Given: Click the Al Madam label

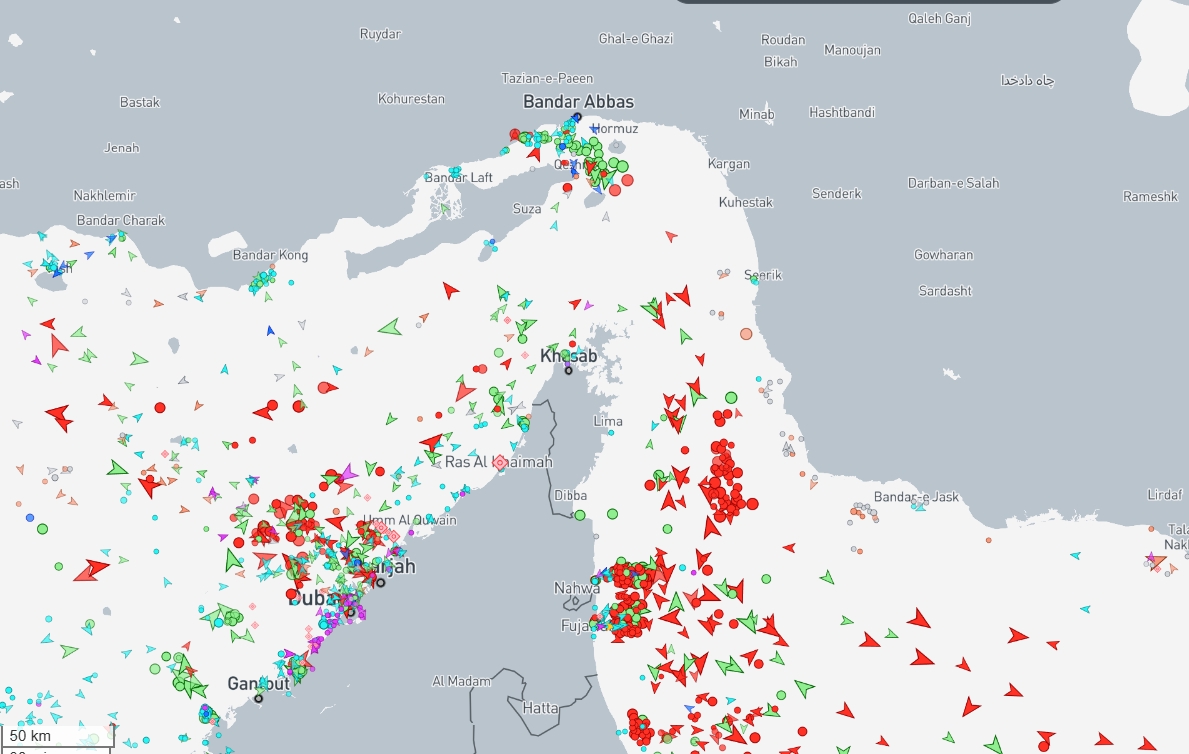Looking at the screenshot, I should [x=461, y=682].
